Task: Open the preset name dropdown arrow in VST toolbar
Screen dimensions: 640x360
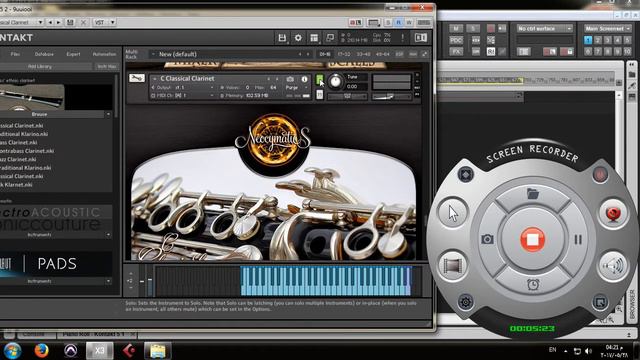Action: [40, 22]
